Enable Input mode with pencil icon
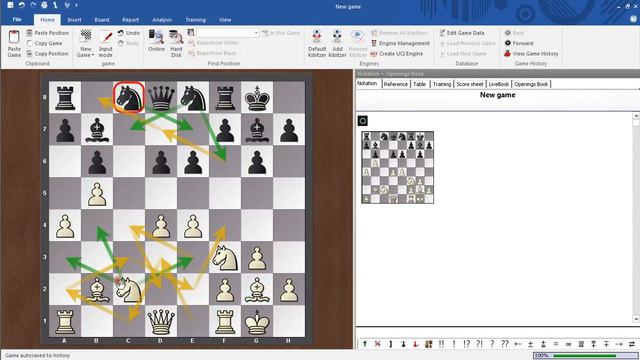 pyautogui.click(x=105, y=44)
